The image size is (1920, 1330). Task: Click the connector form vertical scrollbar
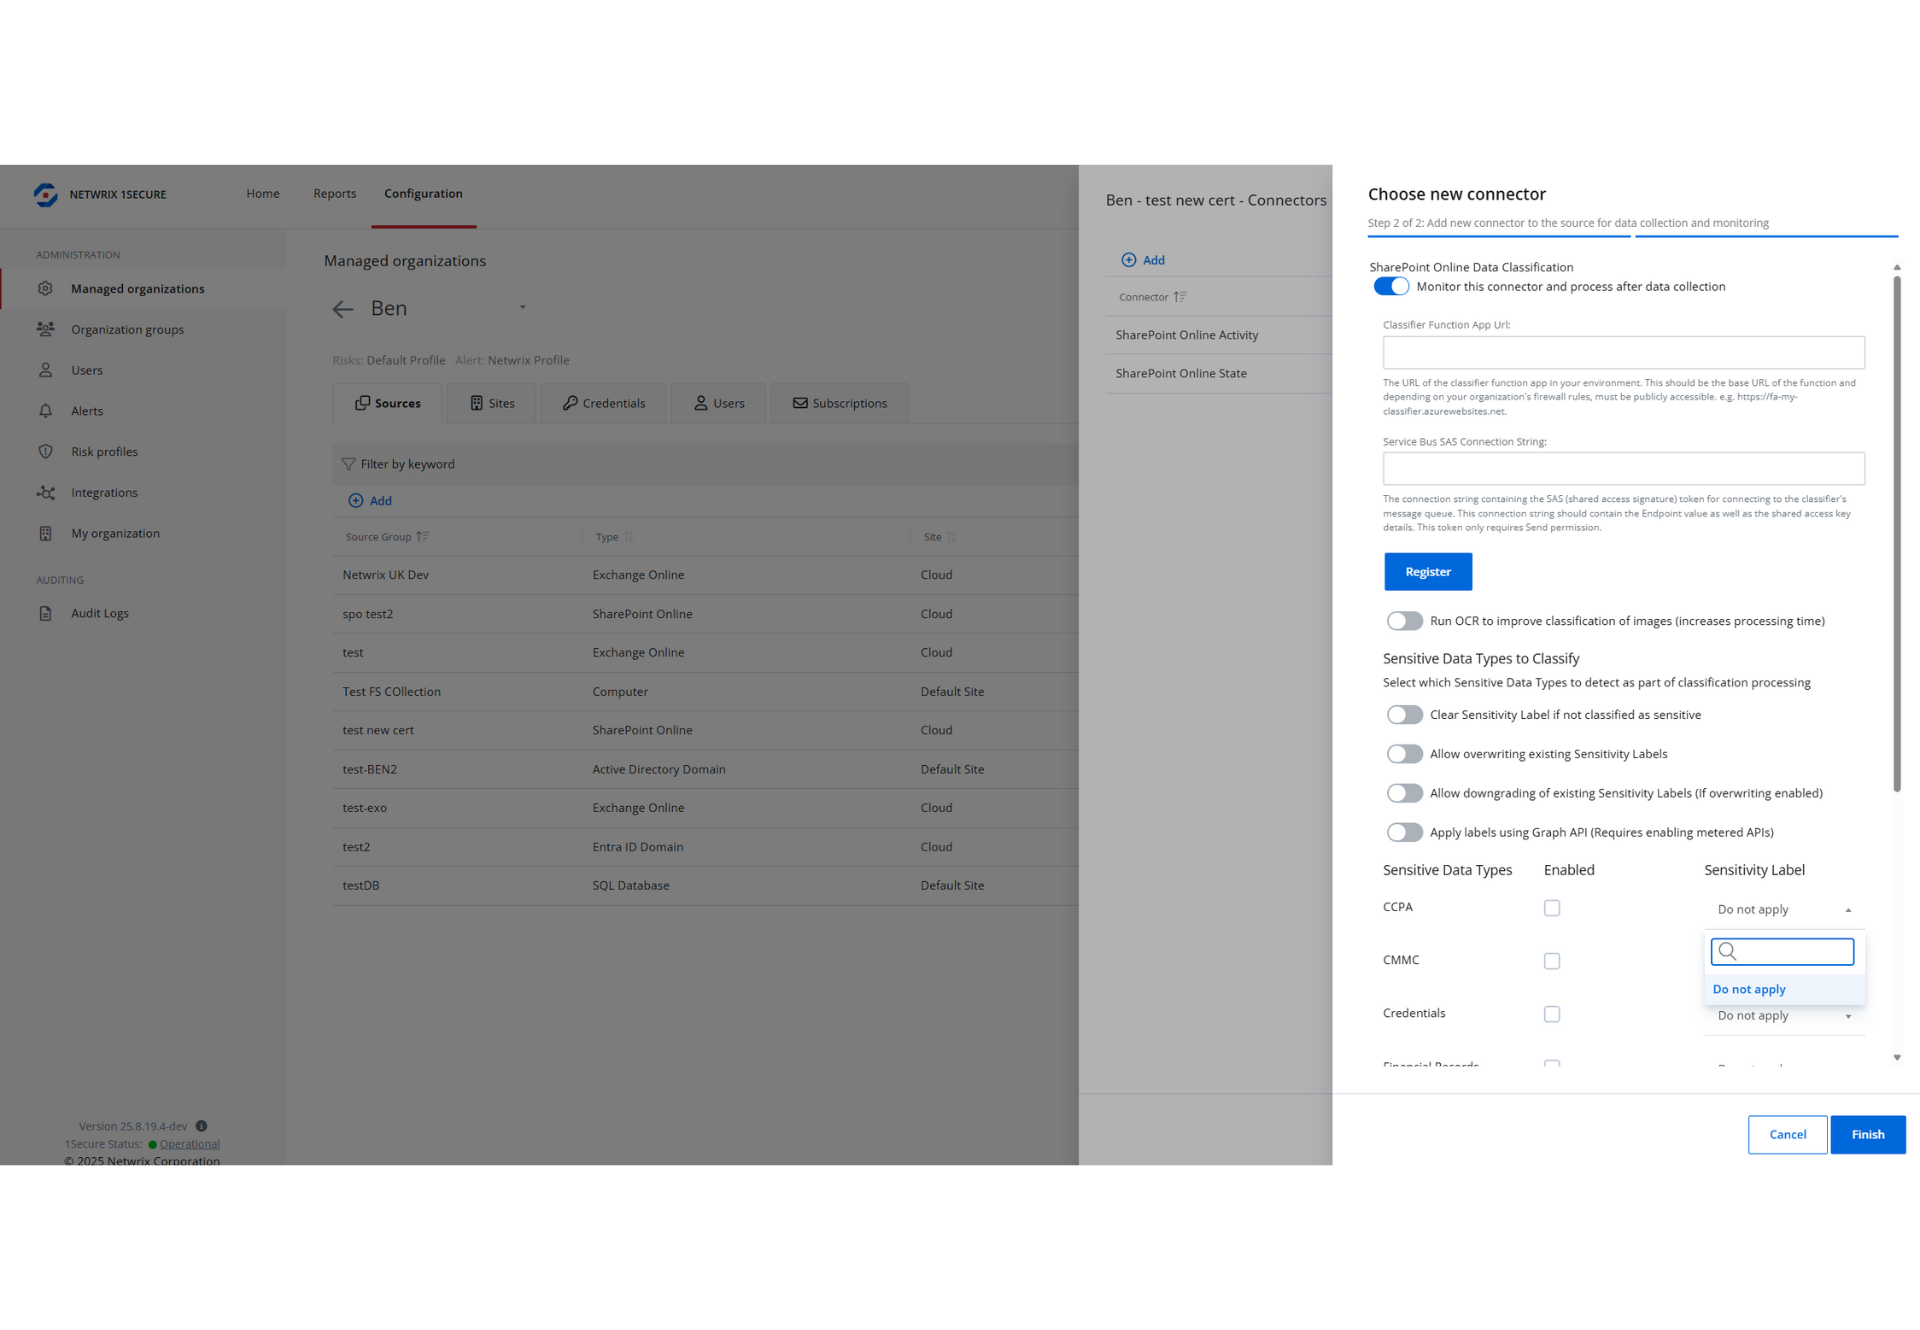click(x=1896, y=533)
